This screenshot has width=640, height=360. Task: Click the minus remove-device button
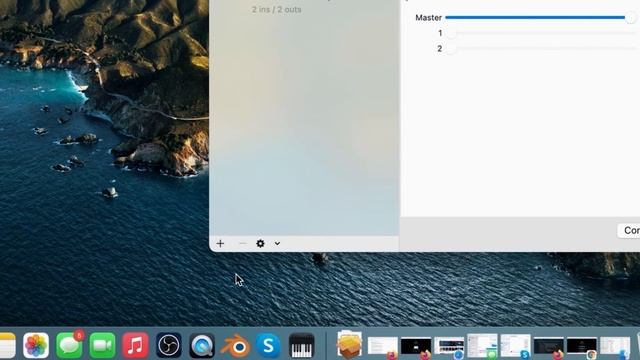pyautogui.click(x=242, y=244)
